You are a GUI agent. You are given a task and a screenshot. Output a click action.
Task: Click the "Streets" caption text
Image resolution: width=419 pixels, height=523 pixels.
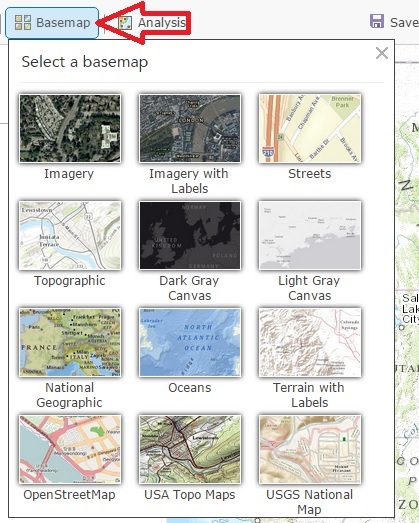310,174
